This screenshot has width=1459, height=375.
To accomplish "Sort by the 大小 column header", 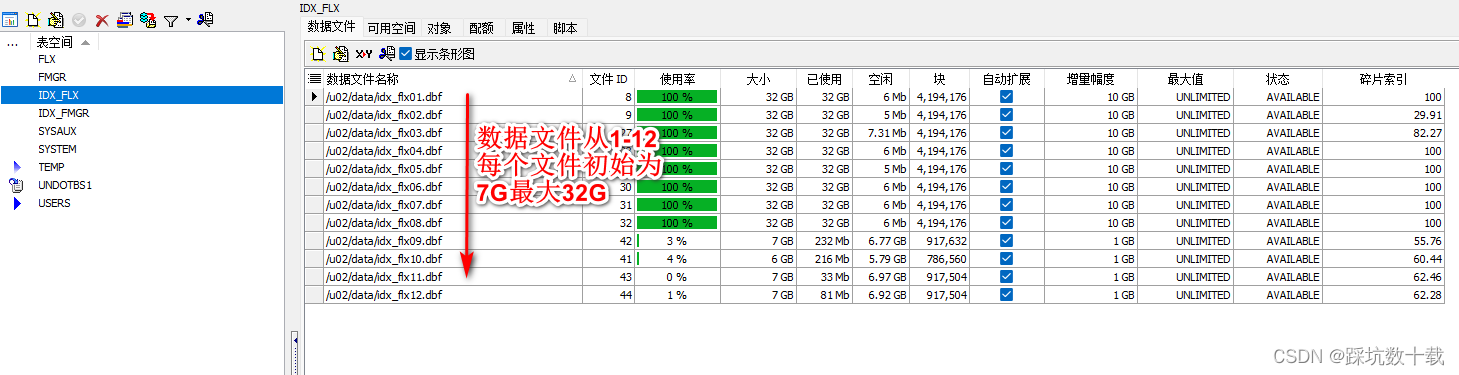I will click(759, 78).
